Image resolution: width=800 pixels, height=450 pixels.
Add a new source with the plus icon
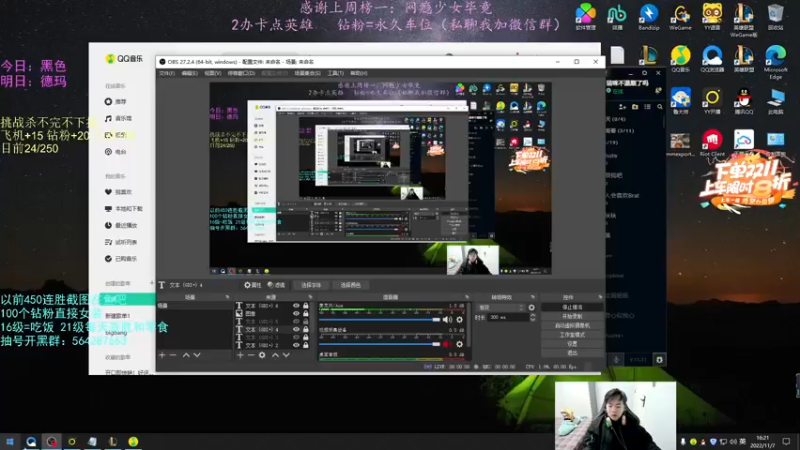coord(240,355)
